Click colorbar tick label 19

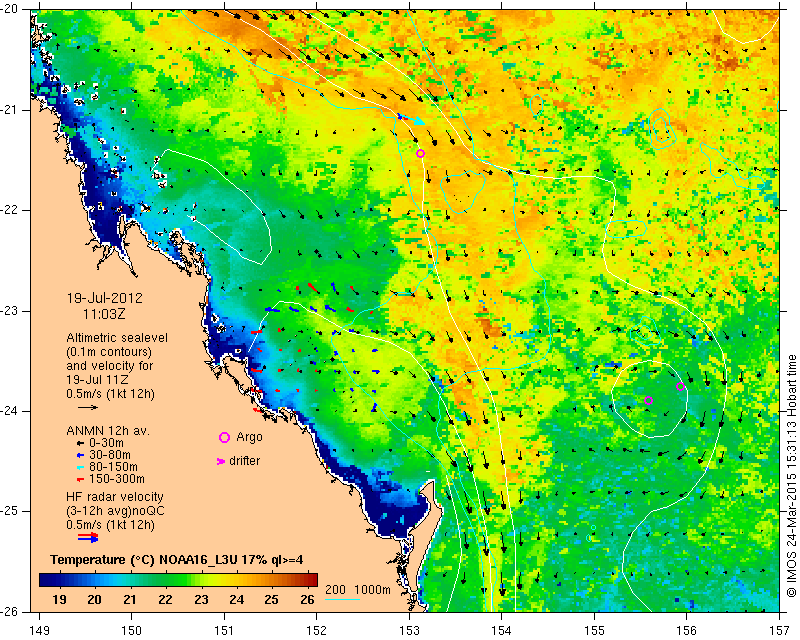click(x=59, y=600)
